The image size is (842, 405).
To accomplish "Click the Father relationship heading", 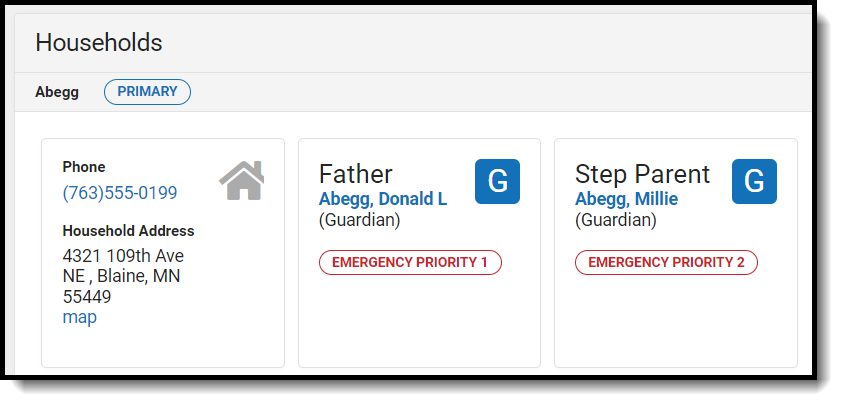I will pyautogui.click(x=355, y=174).
